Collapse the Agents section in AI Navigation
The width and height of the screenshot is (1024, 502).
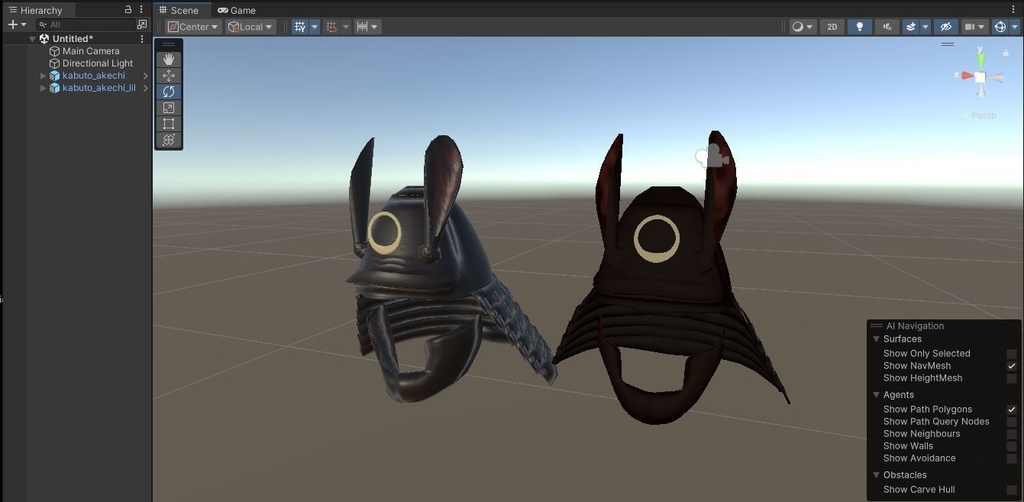876,395
